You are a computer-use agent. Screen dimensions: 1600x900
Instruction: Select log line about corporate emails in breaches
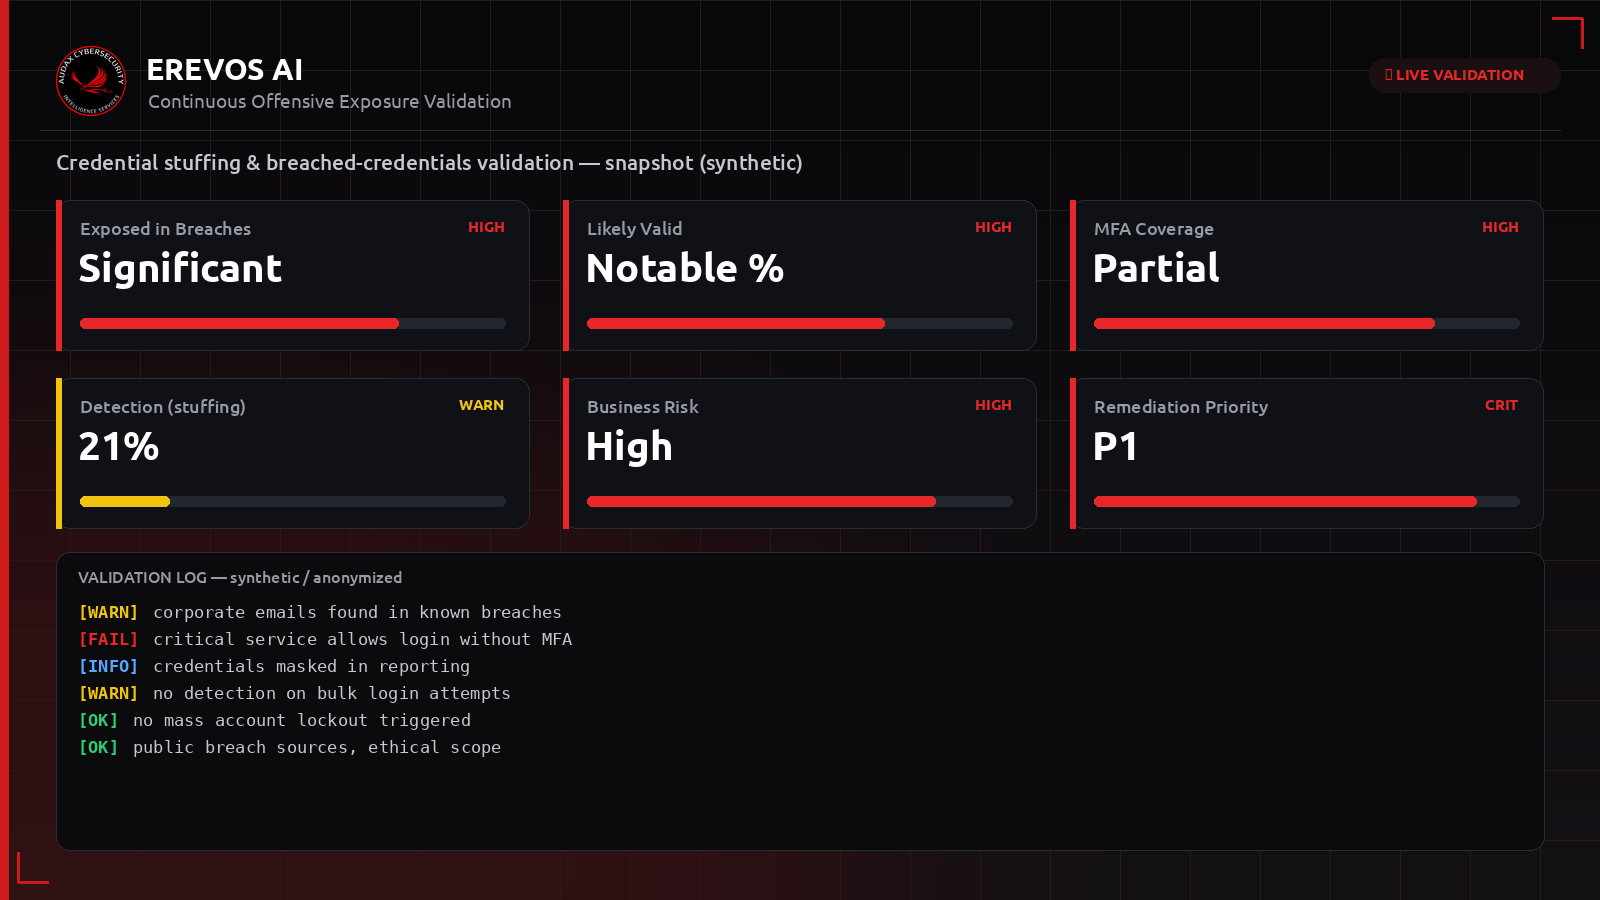point(320,612)
